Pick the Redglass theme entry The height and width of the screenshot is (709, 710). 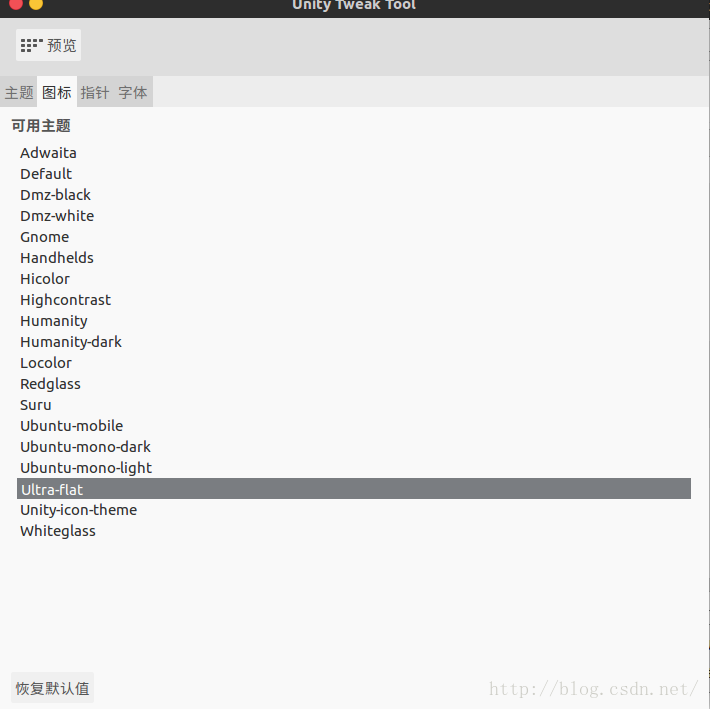pyautogui.click(x=354, y=384)
